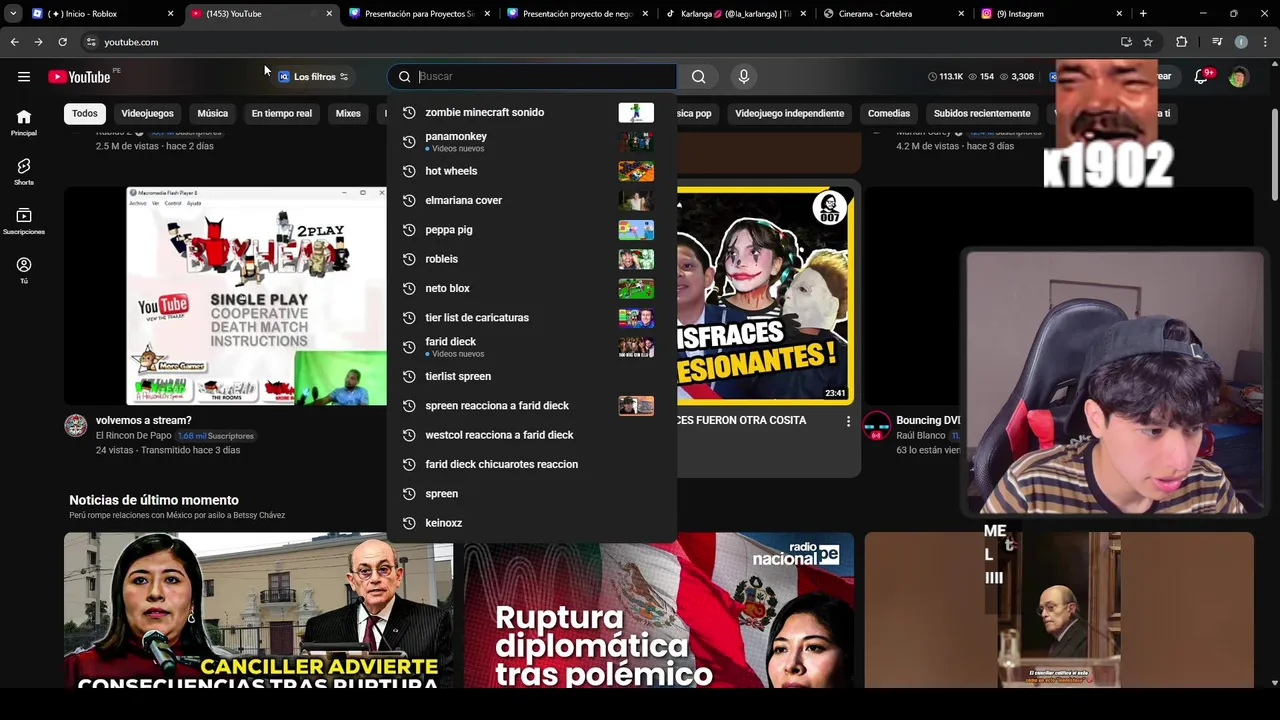
Task: Choose suggestion farid dieck chicuarotes reaccion
Action: [532, 464]
